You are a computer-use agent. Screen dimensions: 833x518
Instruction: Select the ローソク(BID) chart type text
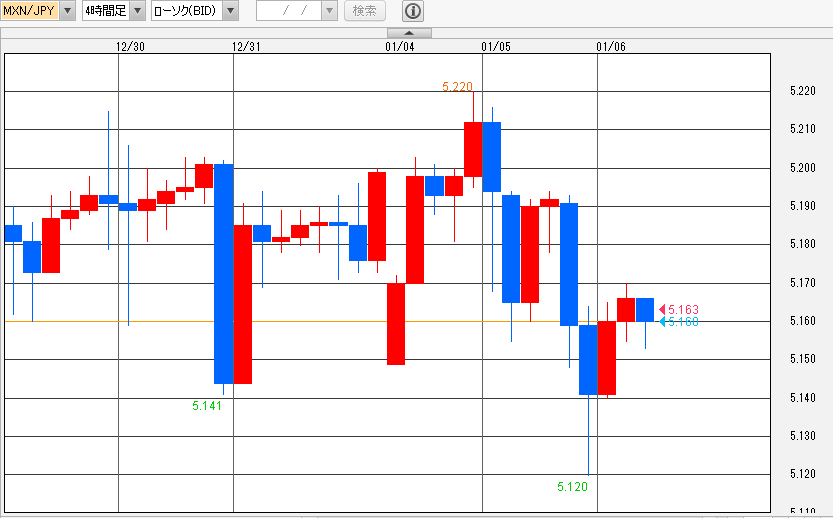click(186, 11)
